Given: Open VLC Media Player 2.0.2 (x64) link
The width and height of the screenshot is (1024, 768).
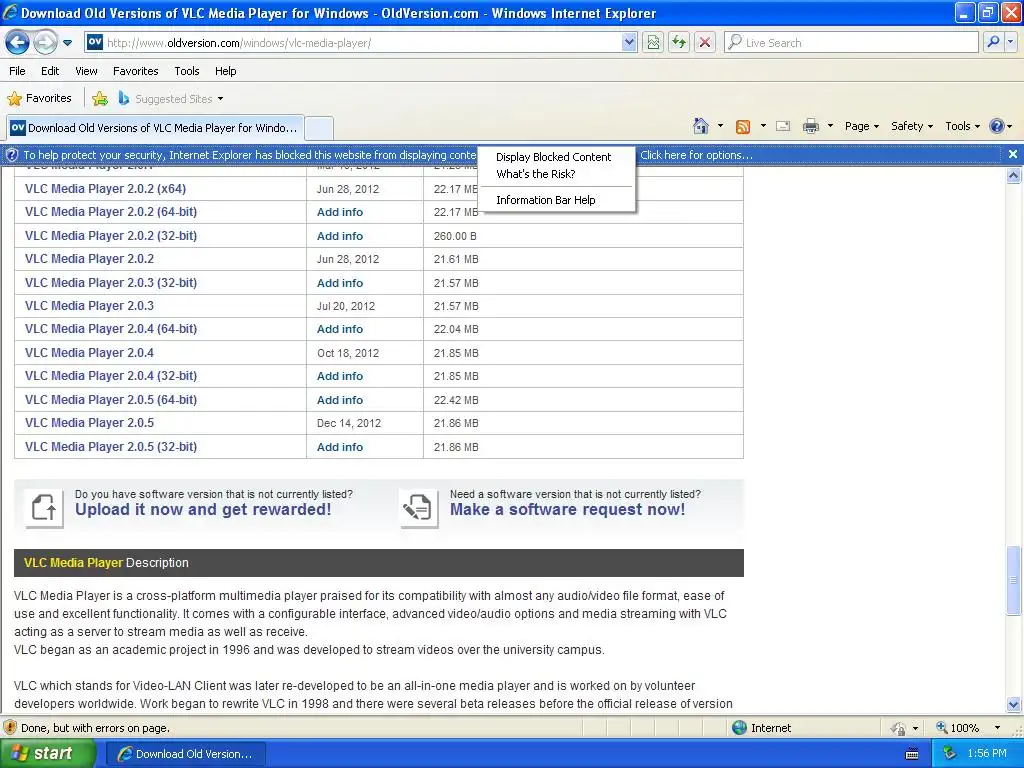Looking at the screenshot, I should (105, 189).
